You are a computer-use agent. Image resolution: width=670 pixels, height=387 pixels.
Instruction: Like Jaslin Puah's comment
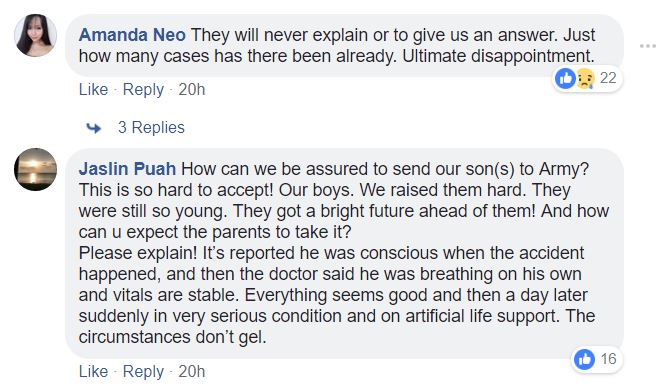(93, 372)
